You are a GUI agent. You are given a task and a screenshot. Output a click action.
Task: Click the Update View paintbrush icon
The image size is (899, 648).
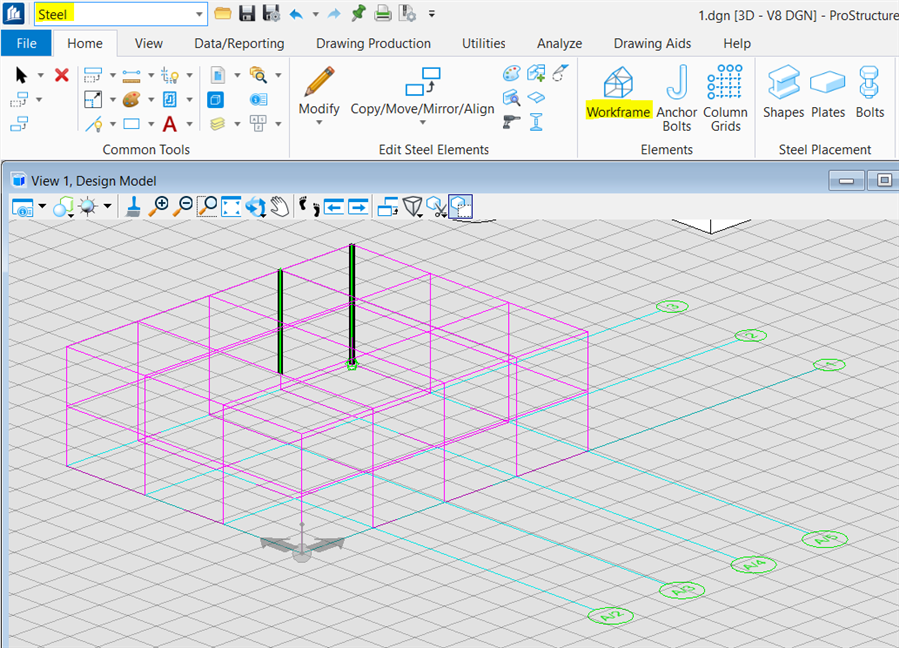click(133, 206)
